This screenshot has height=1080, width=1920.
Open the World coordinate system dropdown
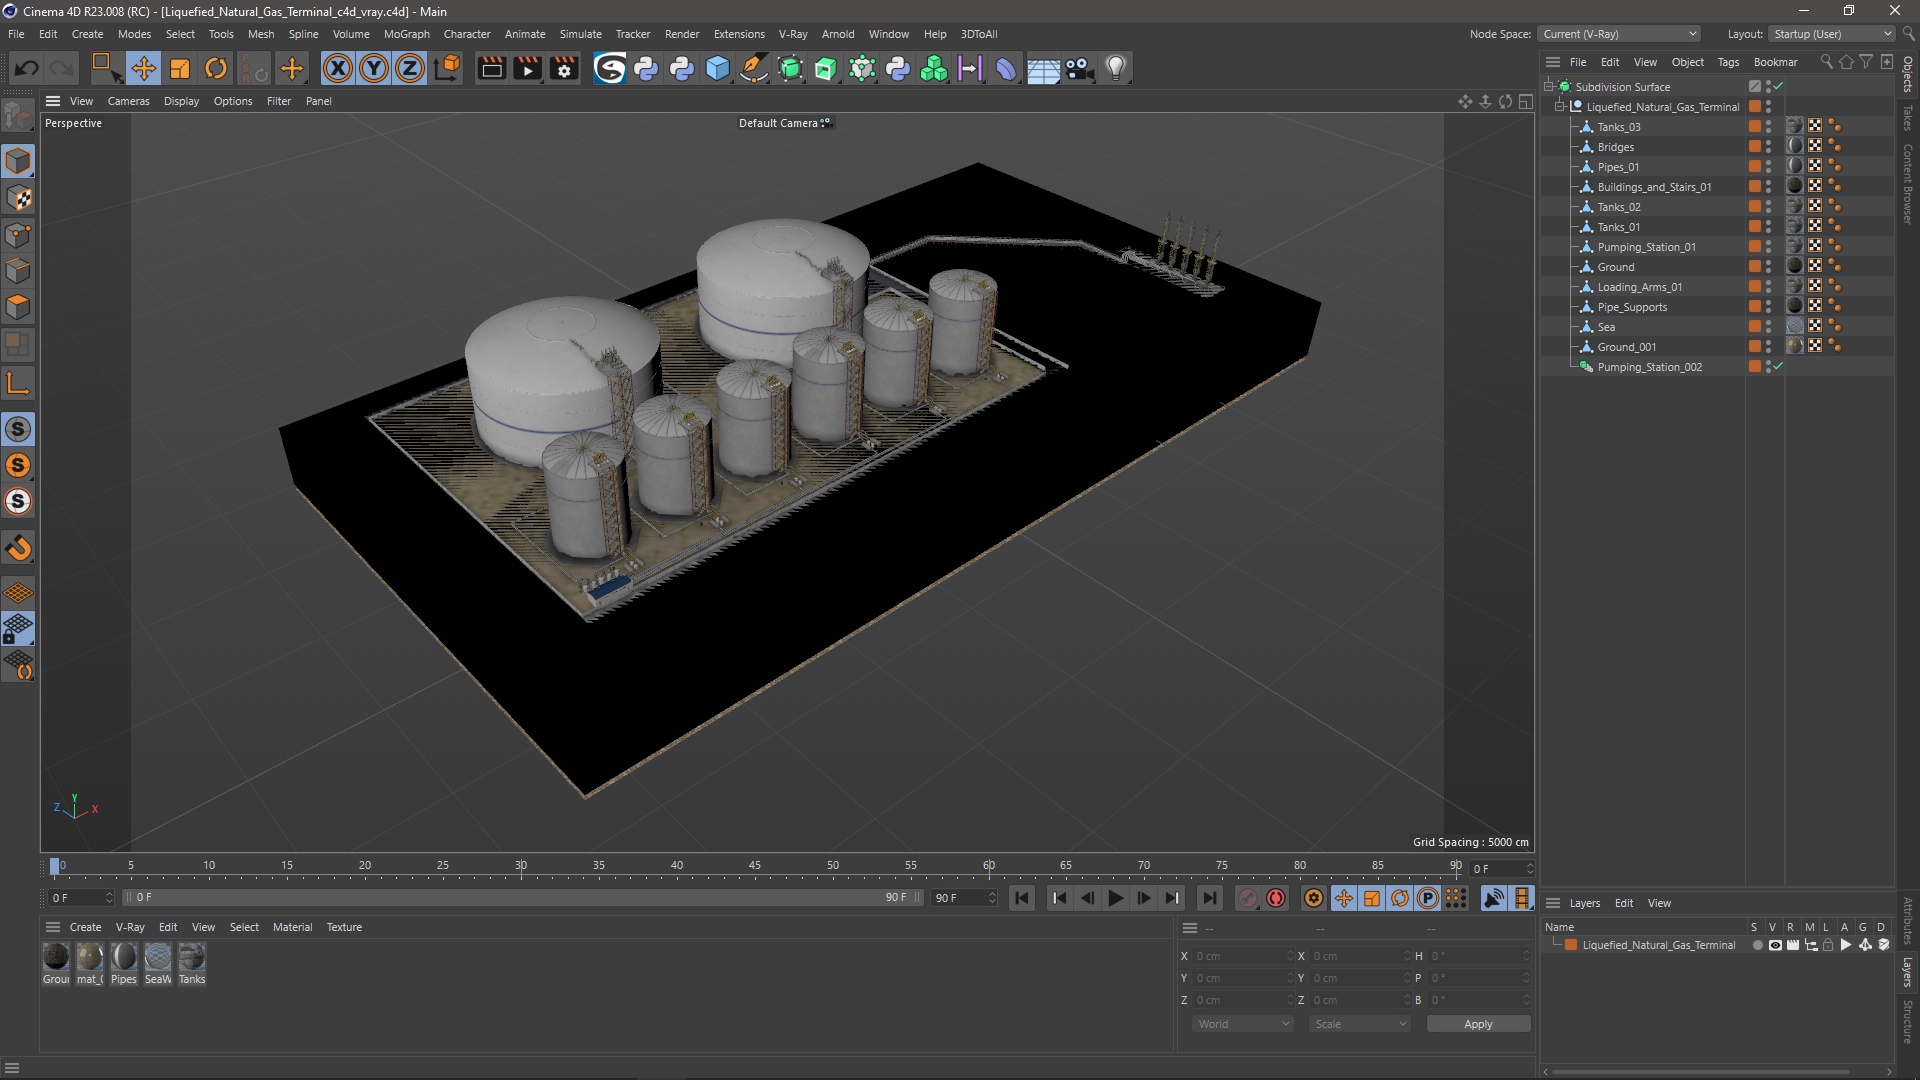[1243, 1024]
